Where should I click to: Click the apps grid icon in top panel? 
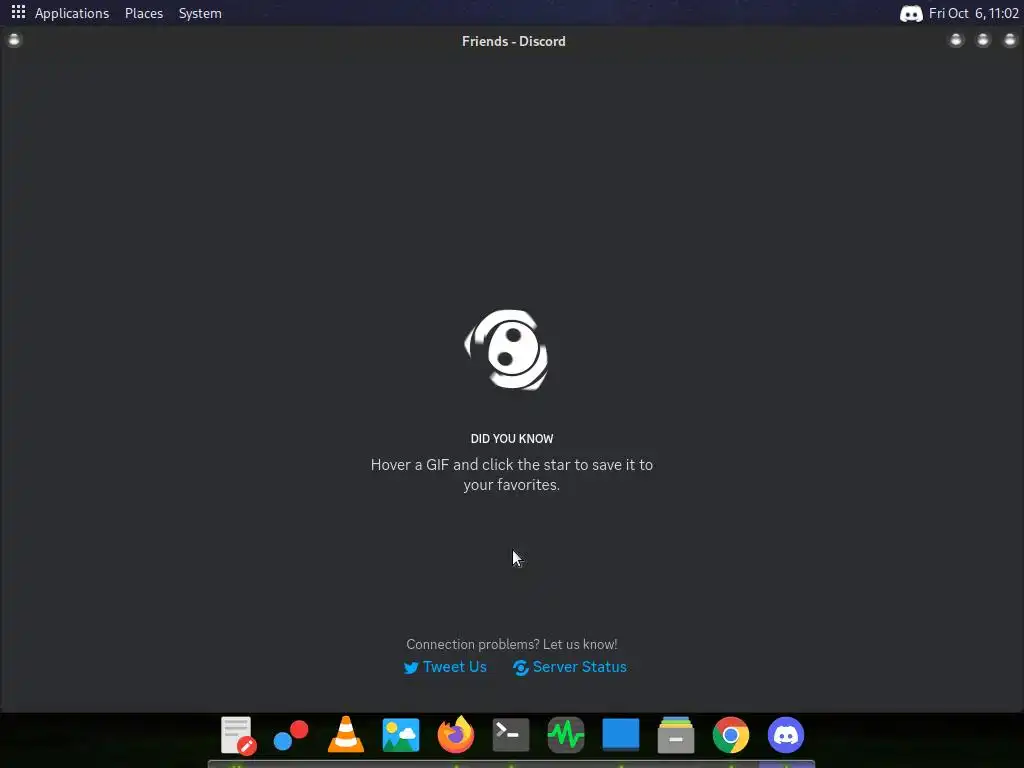(x=18, y=12)
